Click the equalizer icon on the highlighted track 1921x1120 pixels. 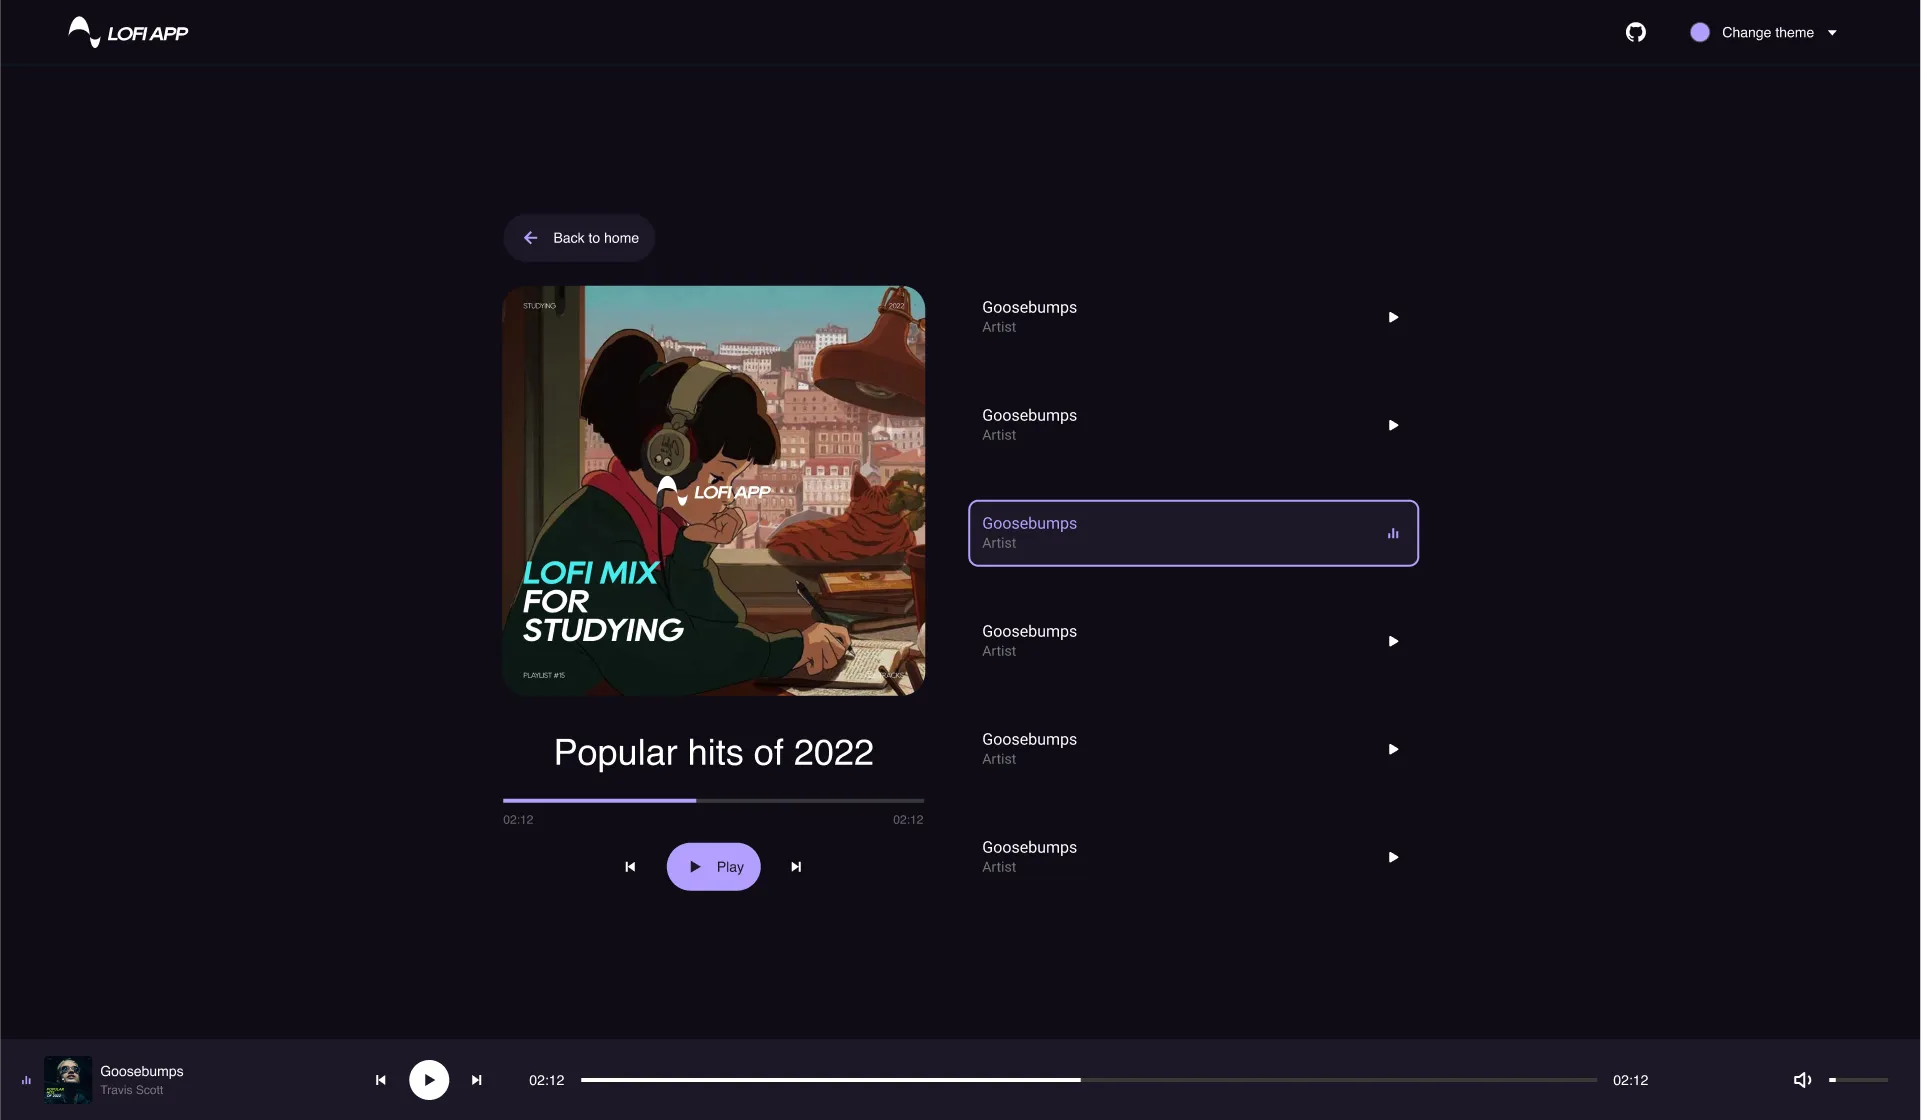[x=1393, y=533]
